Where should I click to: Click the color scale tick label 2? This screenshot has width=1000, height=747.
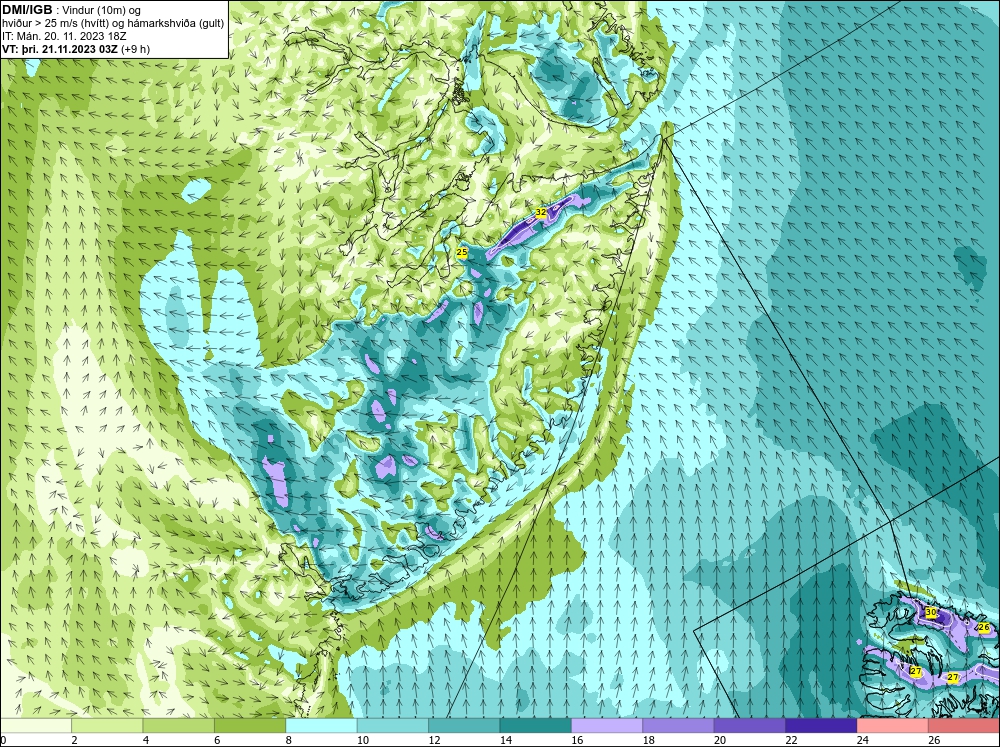(x=75, y=740)
